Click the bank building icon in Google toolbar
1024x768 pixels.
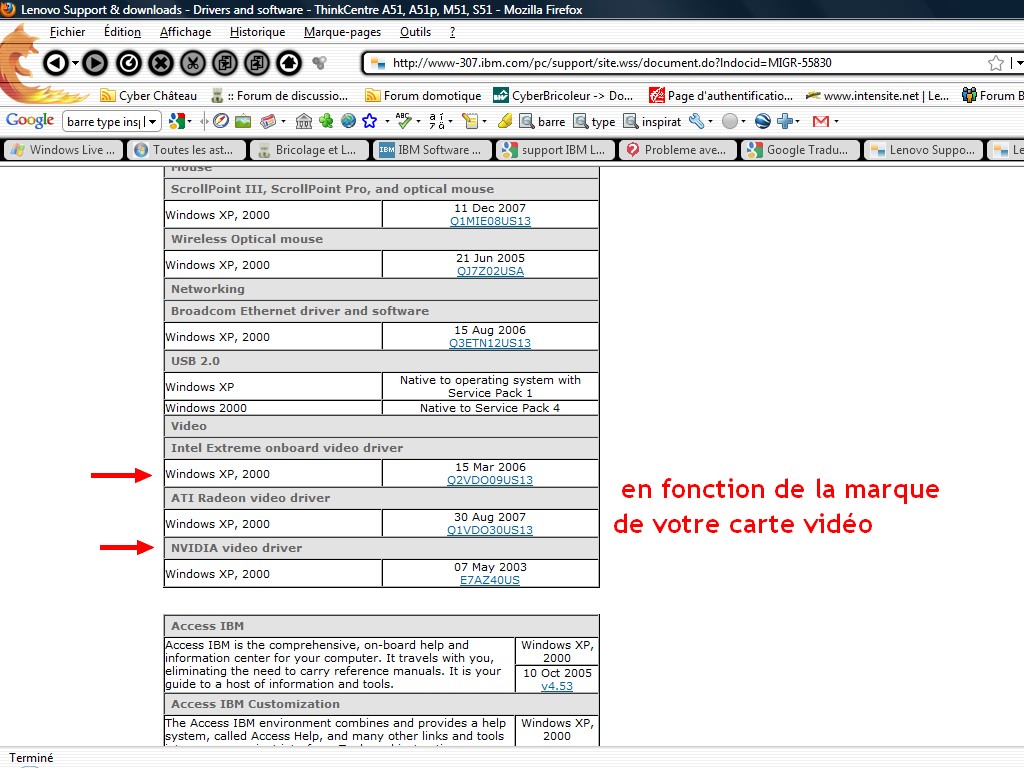click(304, 121)
